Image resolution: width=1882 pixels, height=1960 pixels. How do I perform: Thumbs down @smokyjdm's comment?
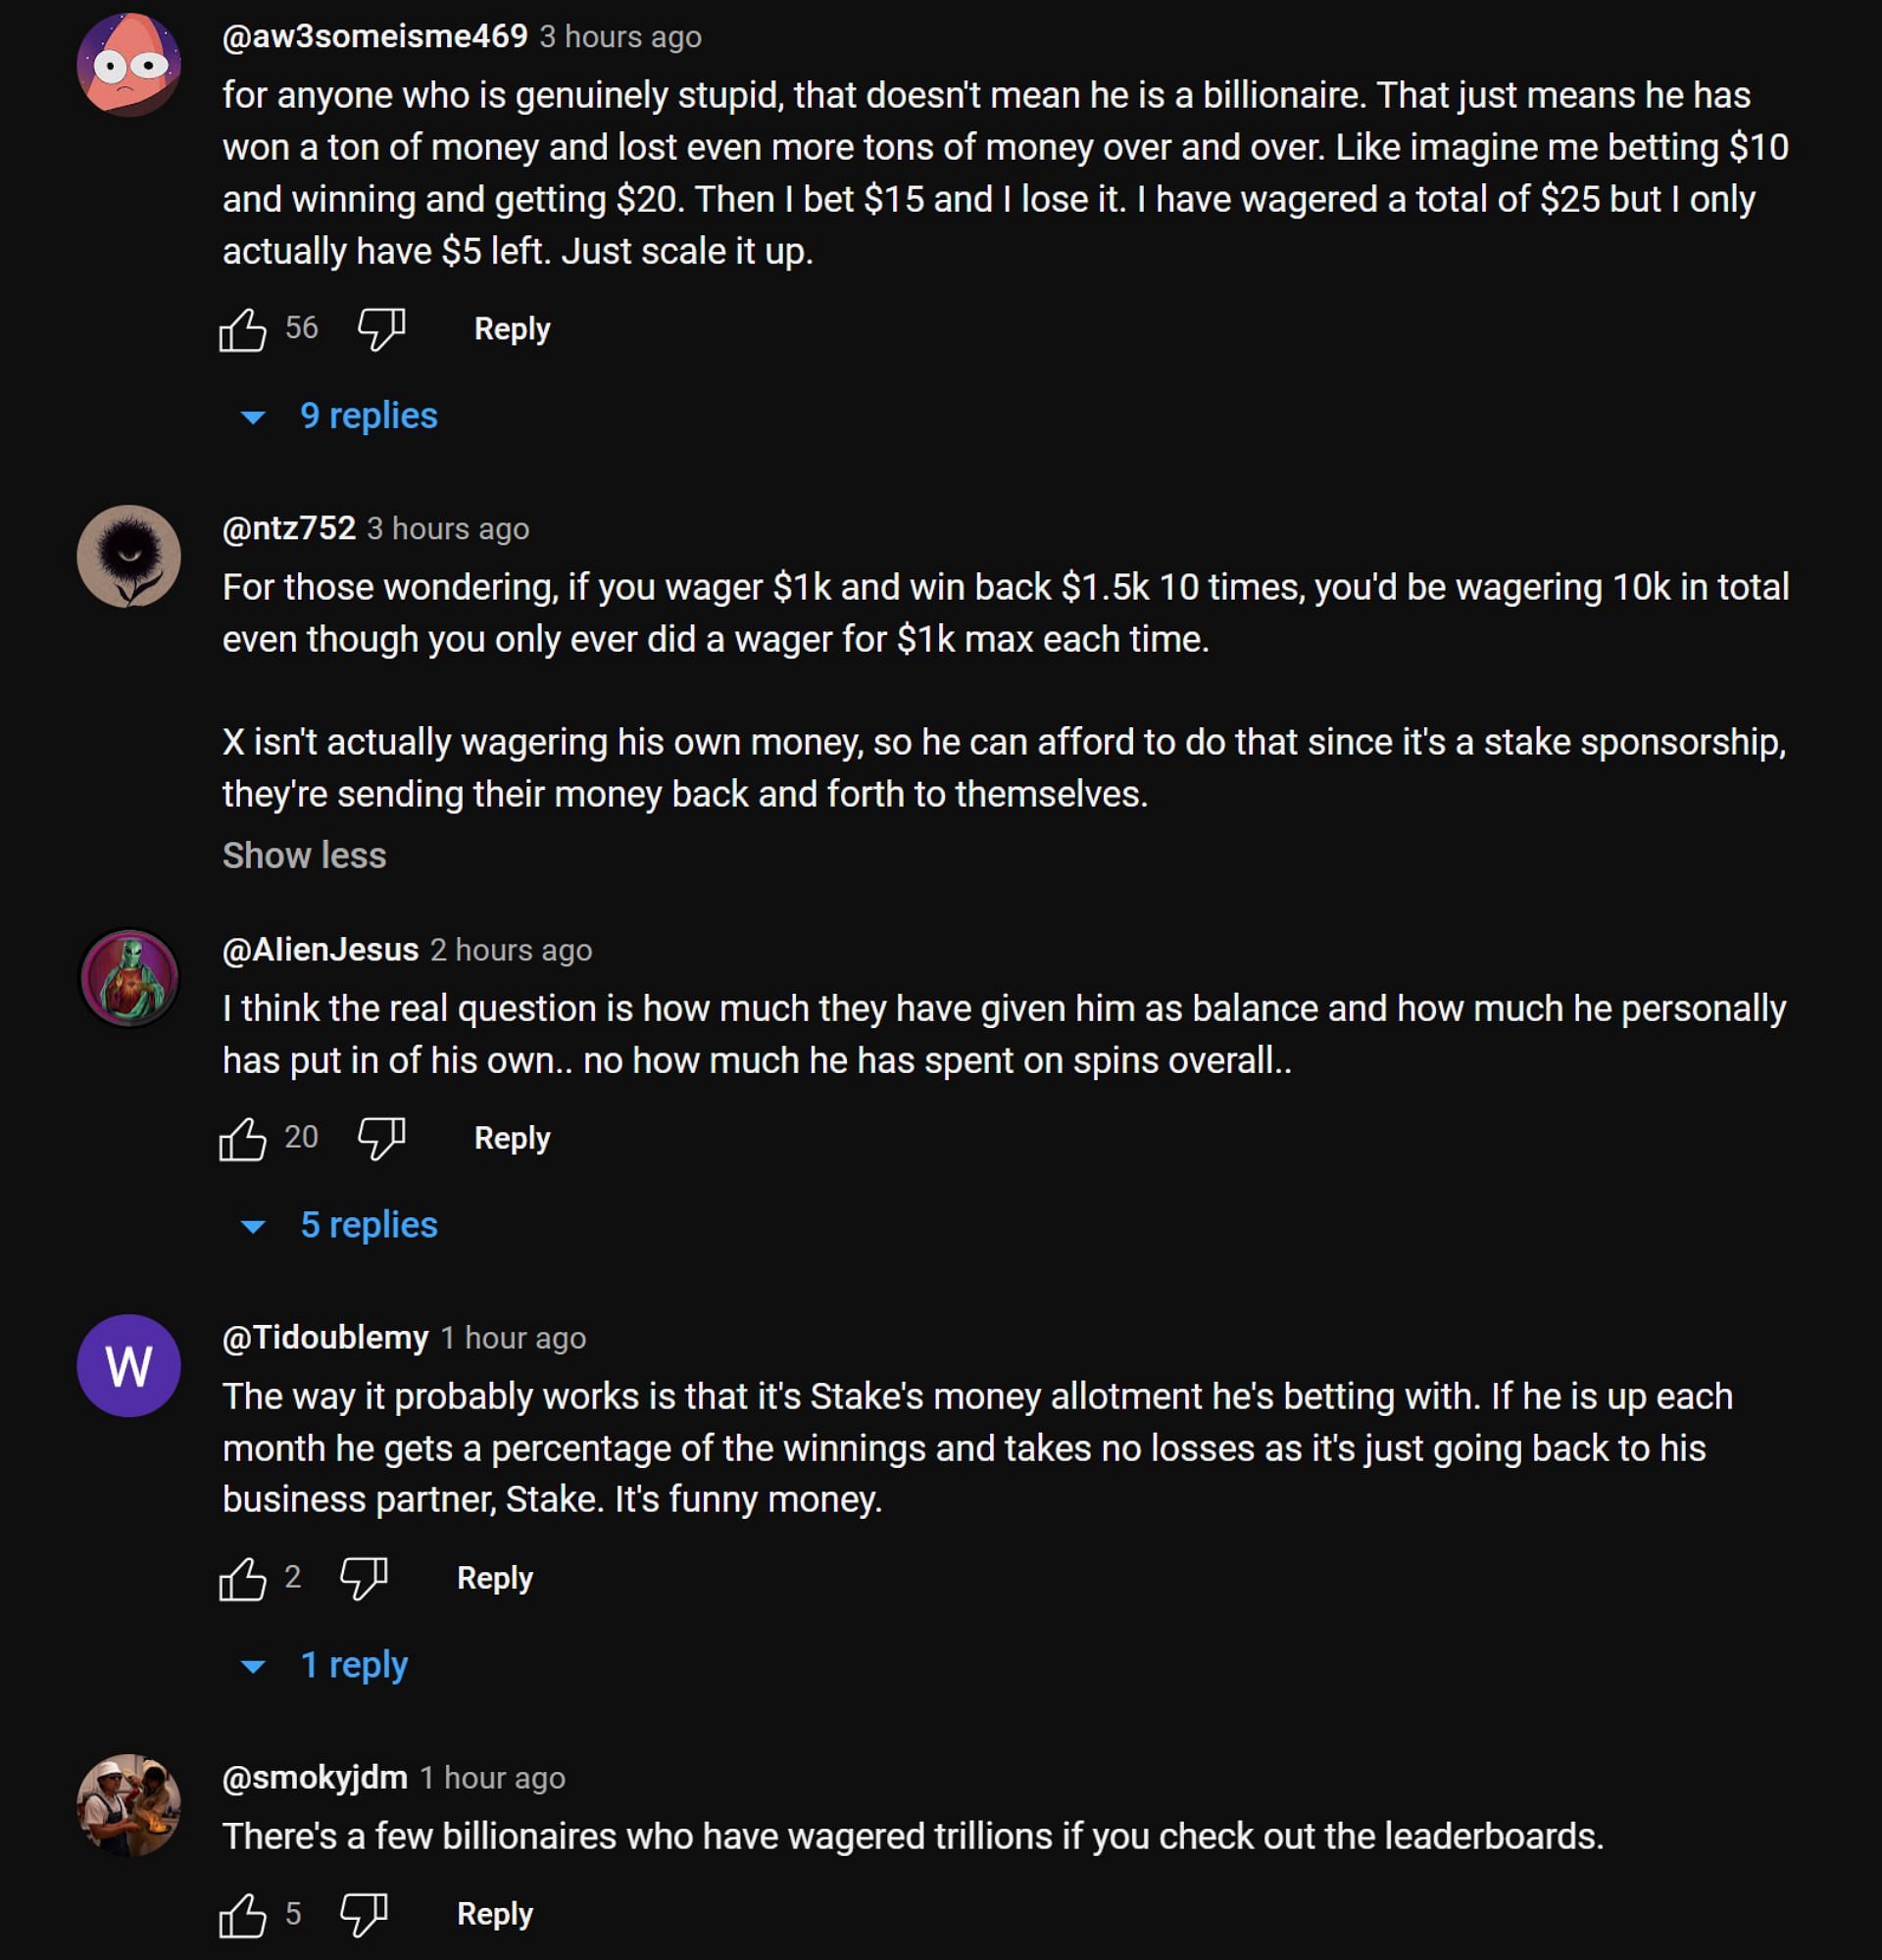point(363,1914)
